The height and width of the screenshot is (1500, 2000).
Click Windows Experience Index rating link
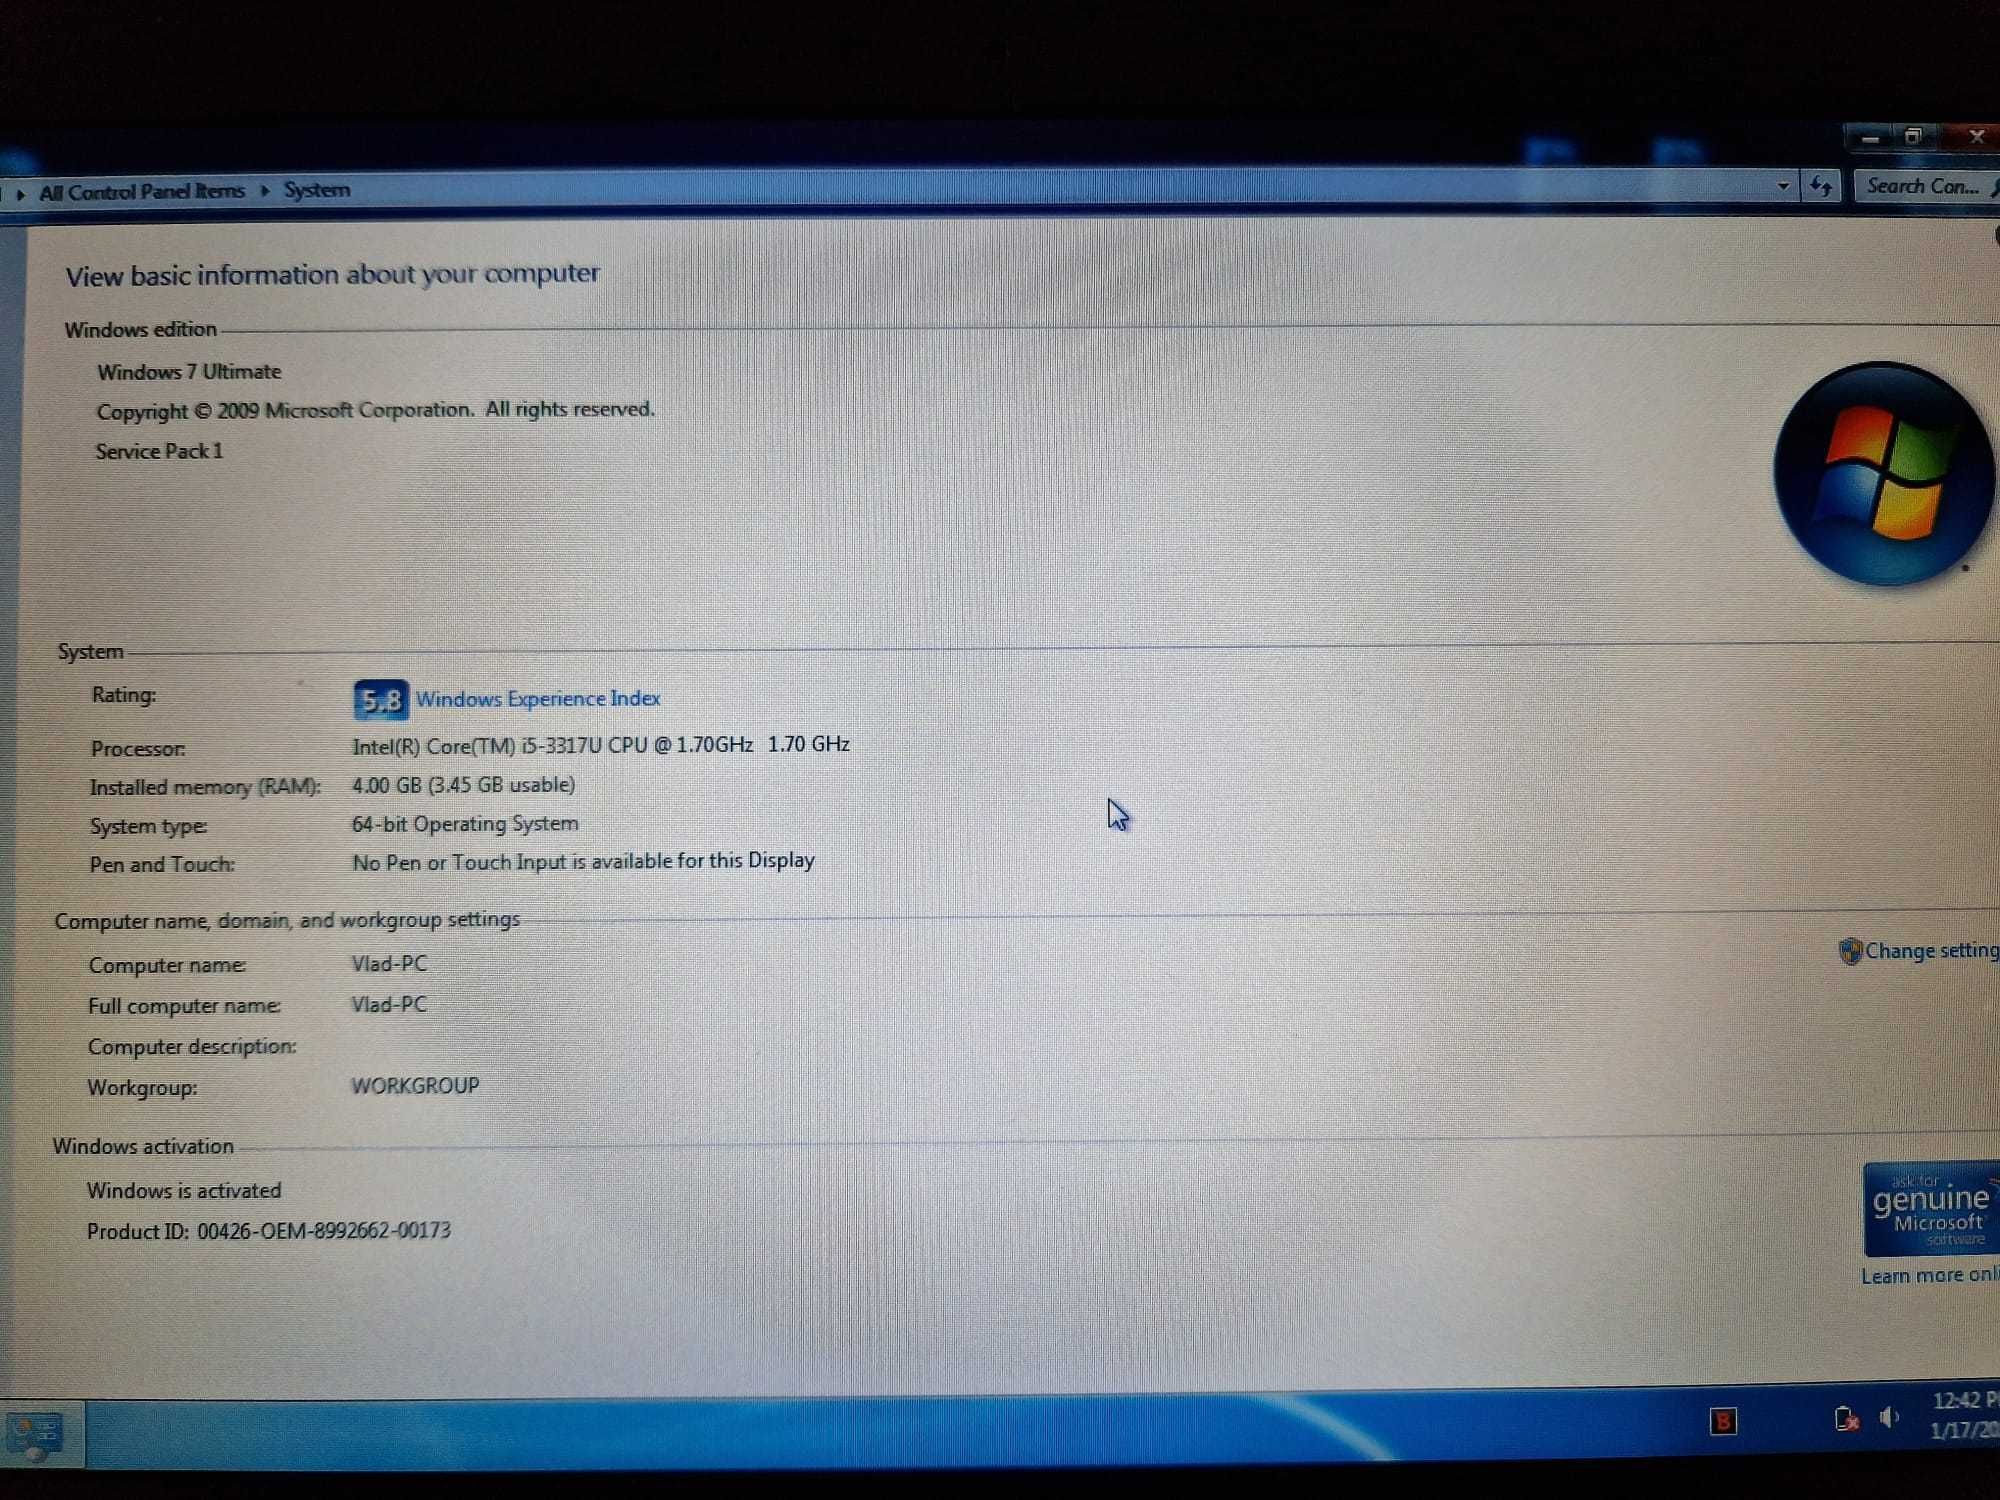(535, 698)
